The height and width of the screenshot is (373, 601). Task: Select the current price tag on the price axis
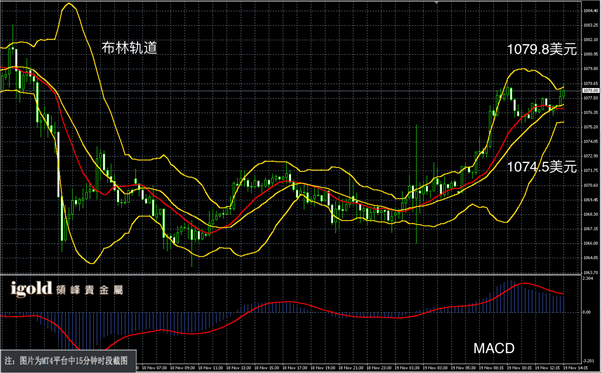tap(591, 90)
